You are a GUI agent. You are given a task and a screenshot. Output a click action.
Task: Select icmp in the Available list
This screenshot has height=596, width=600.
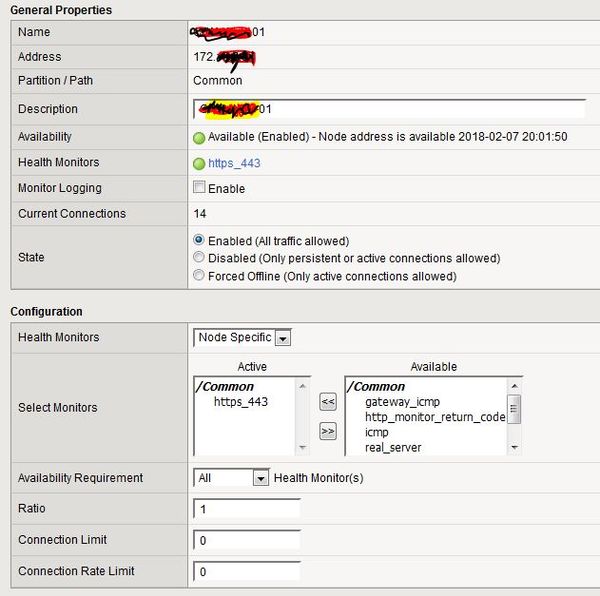[376, 432]
